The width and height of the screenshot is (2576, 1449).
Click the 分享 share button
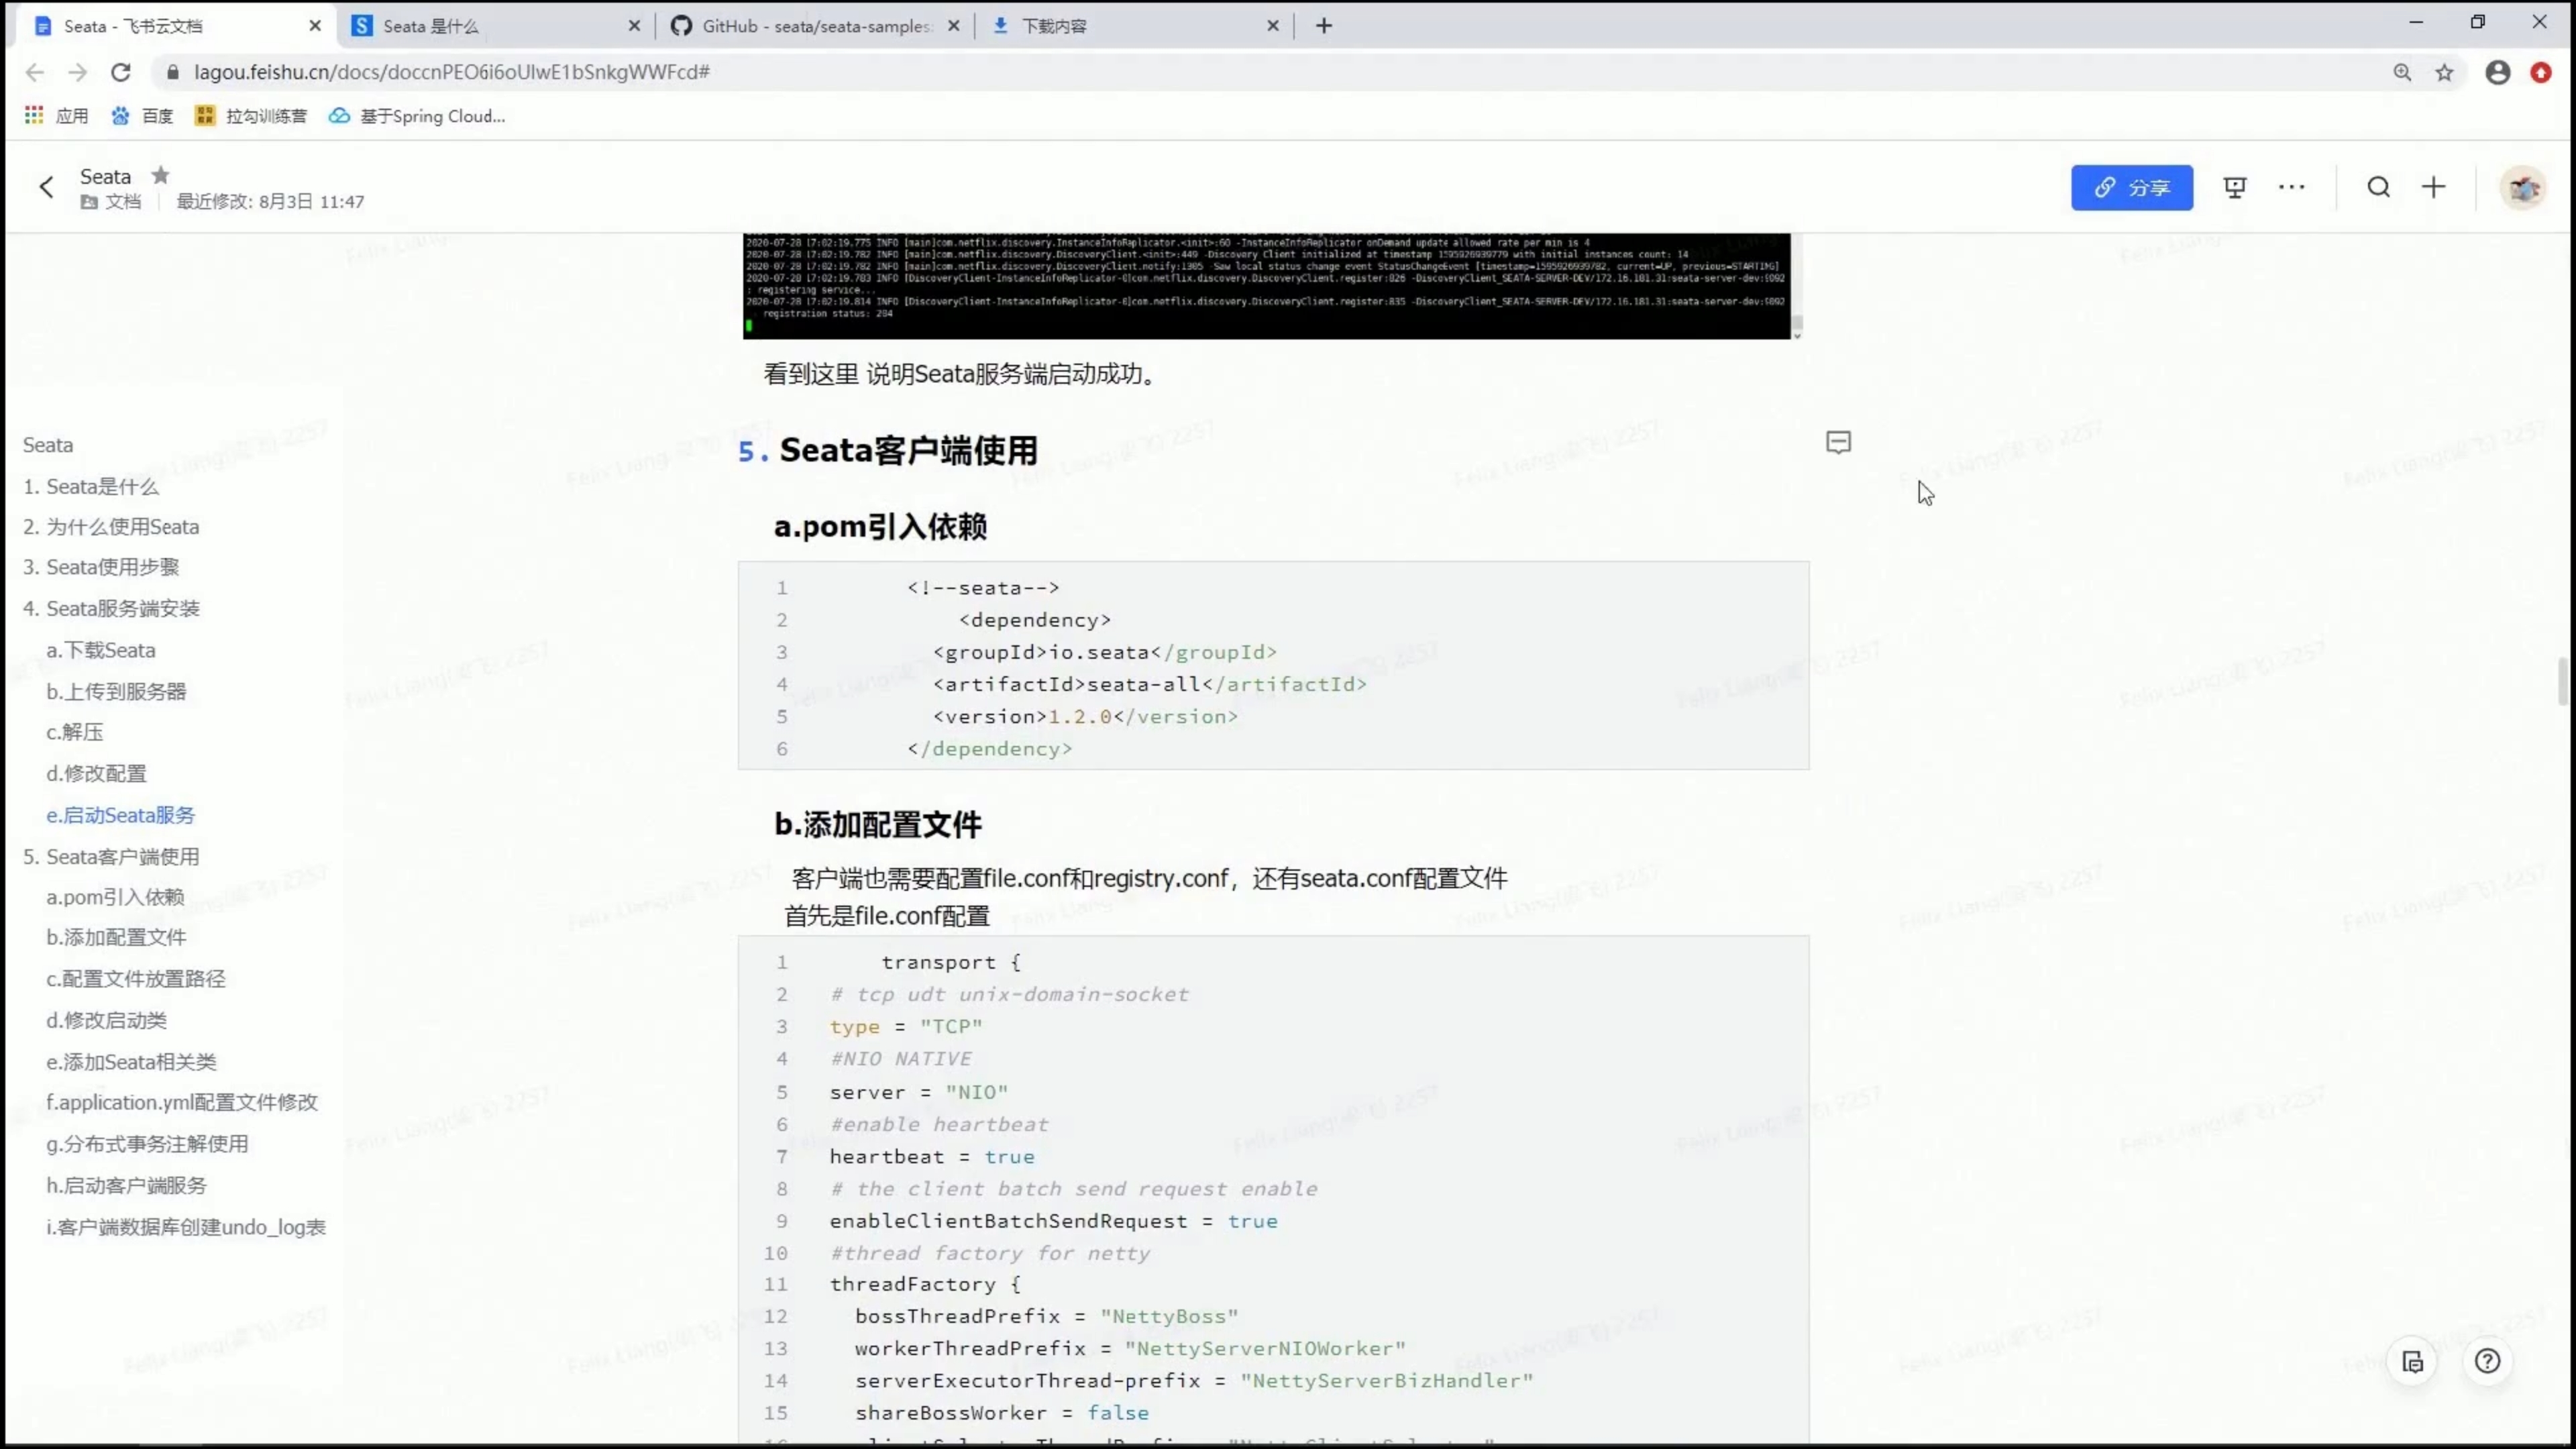point(2132,187)
